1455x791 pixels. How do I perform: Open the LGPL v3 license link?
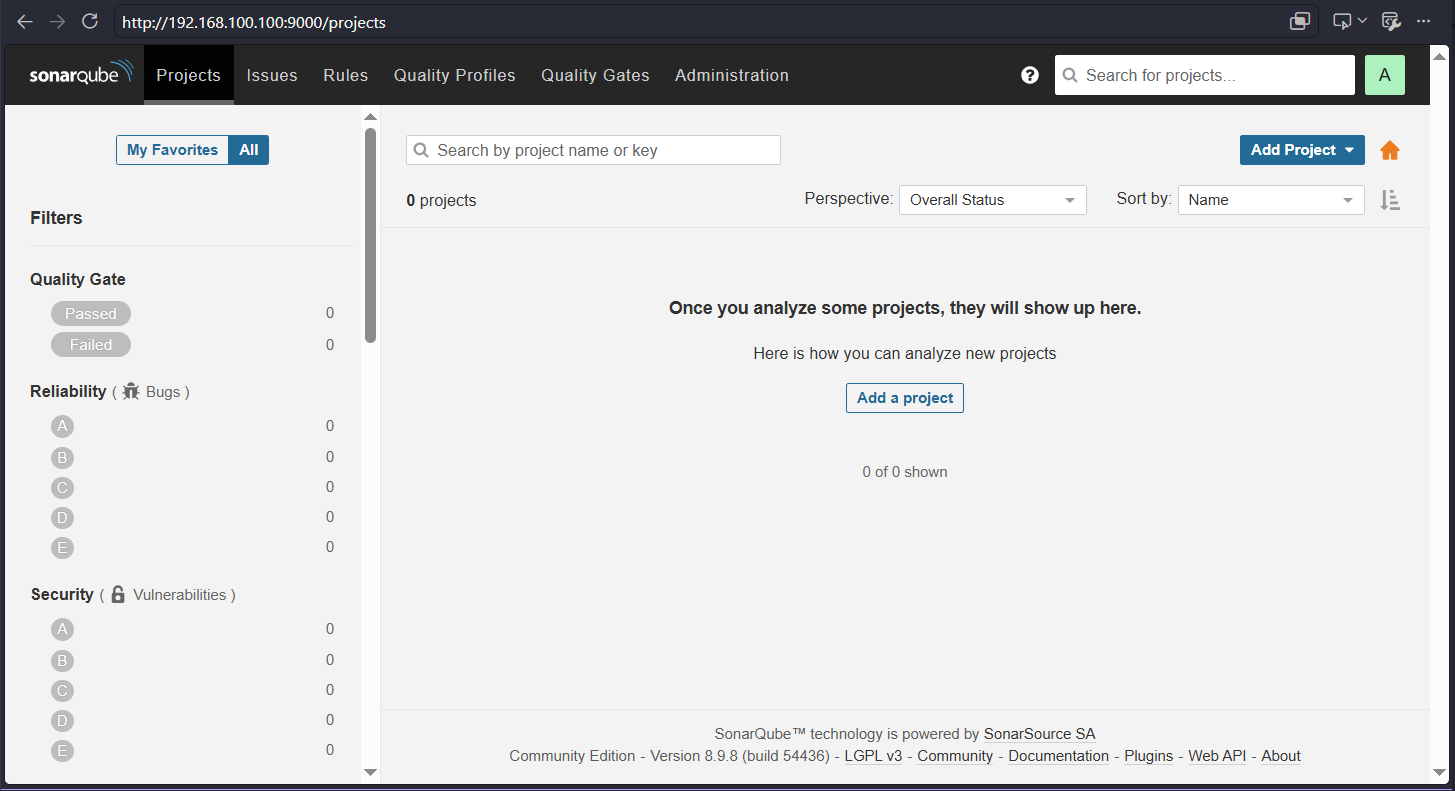coord(873,756)
